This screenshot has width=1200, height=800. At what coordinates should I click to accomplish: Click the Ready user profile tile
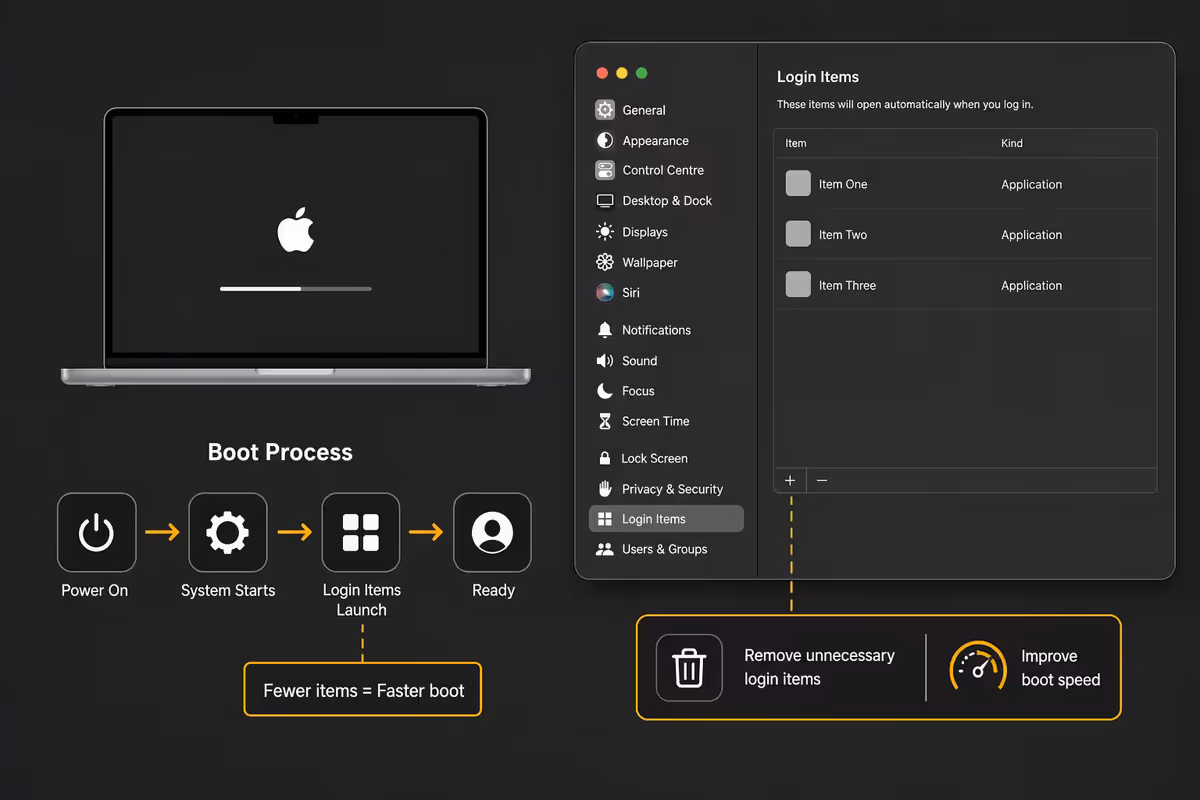492,532
